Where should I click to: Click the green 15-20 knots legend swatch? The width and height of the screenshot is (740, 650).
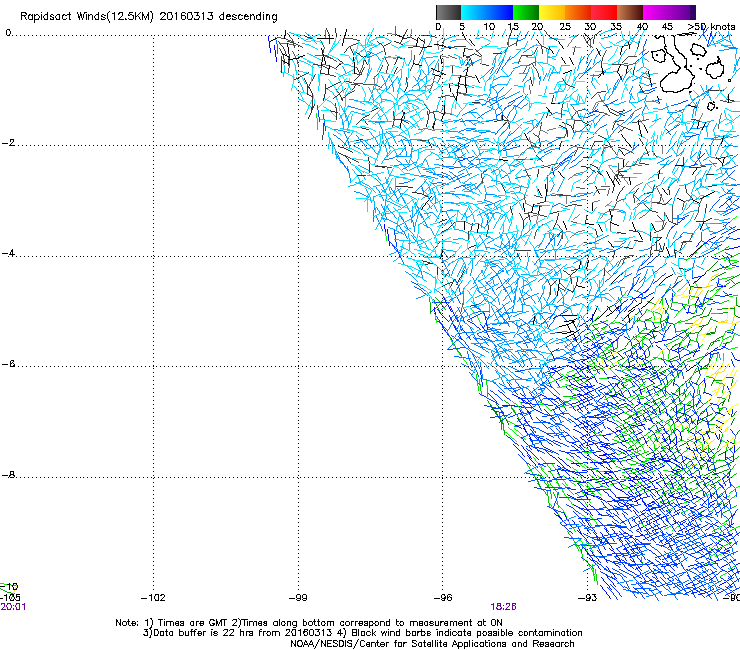[x=526, y=12]
